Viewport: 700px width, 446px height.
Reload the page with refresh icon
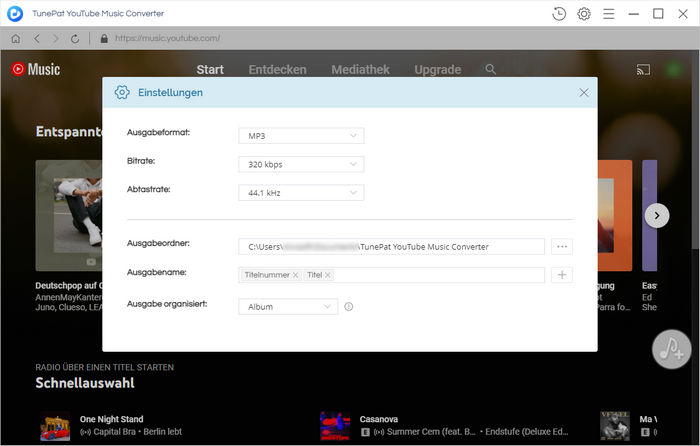75,38
